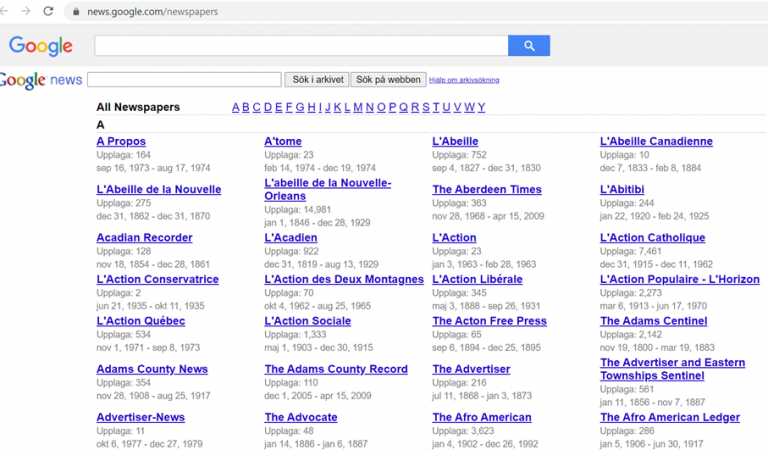Open L'Action Québec
This screenshot has height=450, width=768.
(x=141, y=321)
